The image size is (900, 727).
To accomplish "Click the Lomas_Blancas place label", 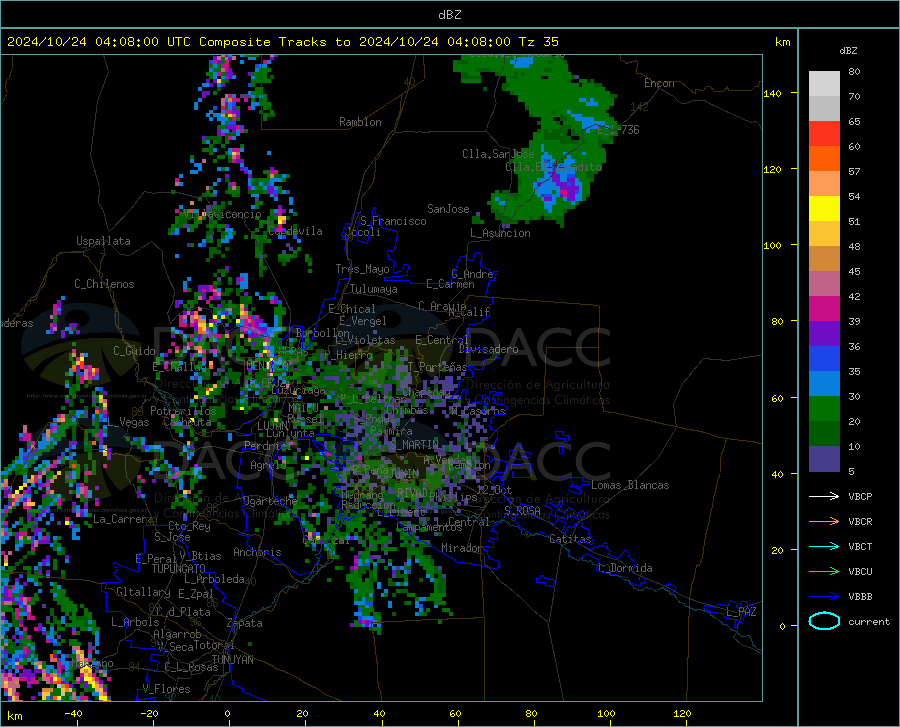I will point(630,485).
